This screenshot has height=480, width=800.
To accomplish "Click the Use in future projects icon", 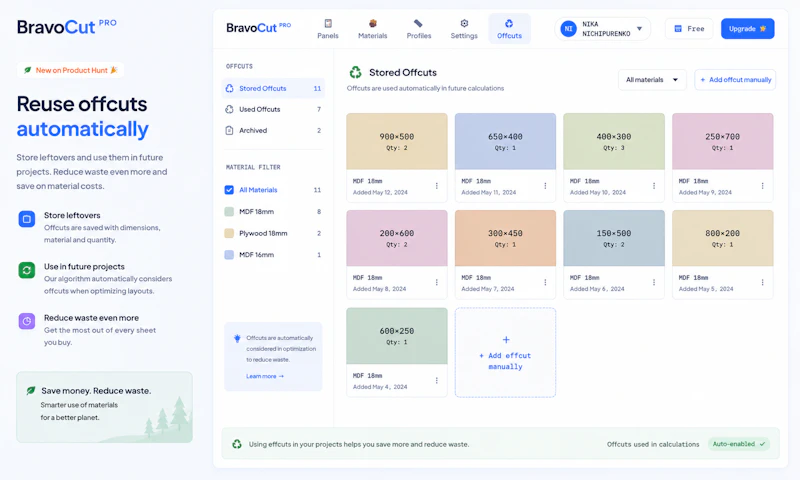I will 27,270.
